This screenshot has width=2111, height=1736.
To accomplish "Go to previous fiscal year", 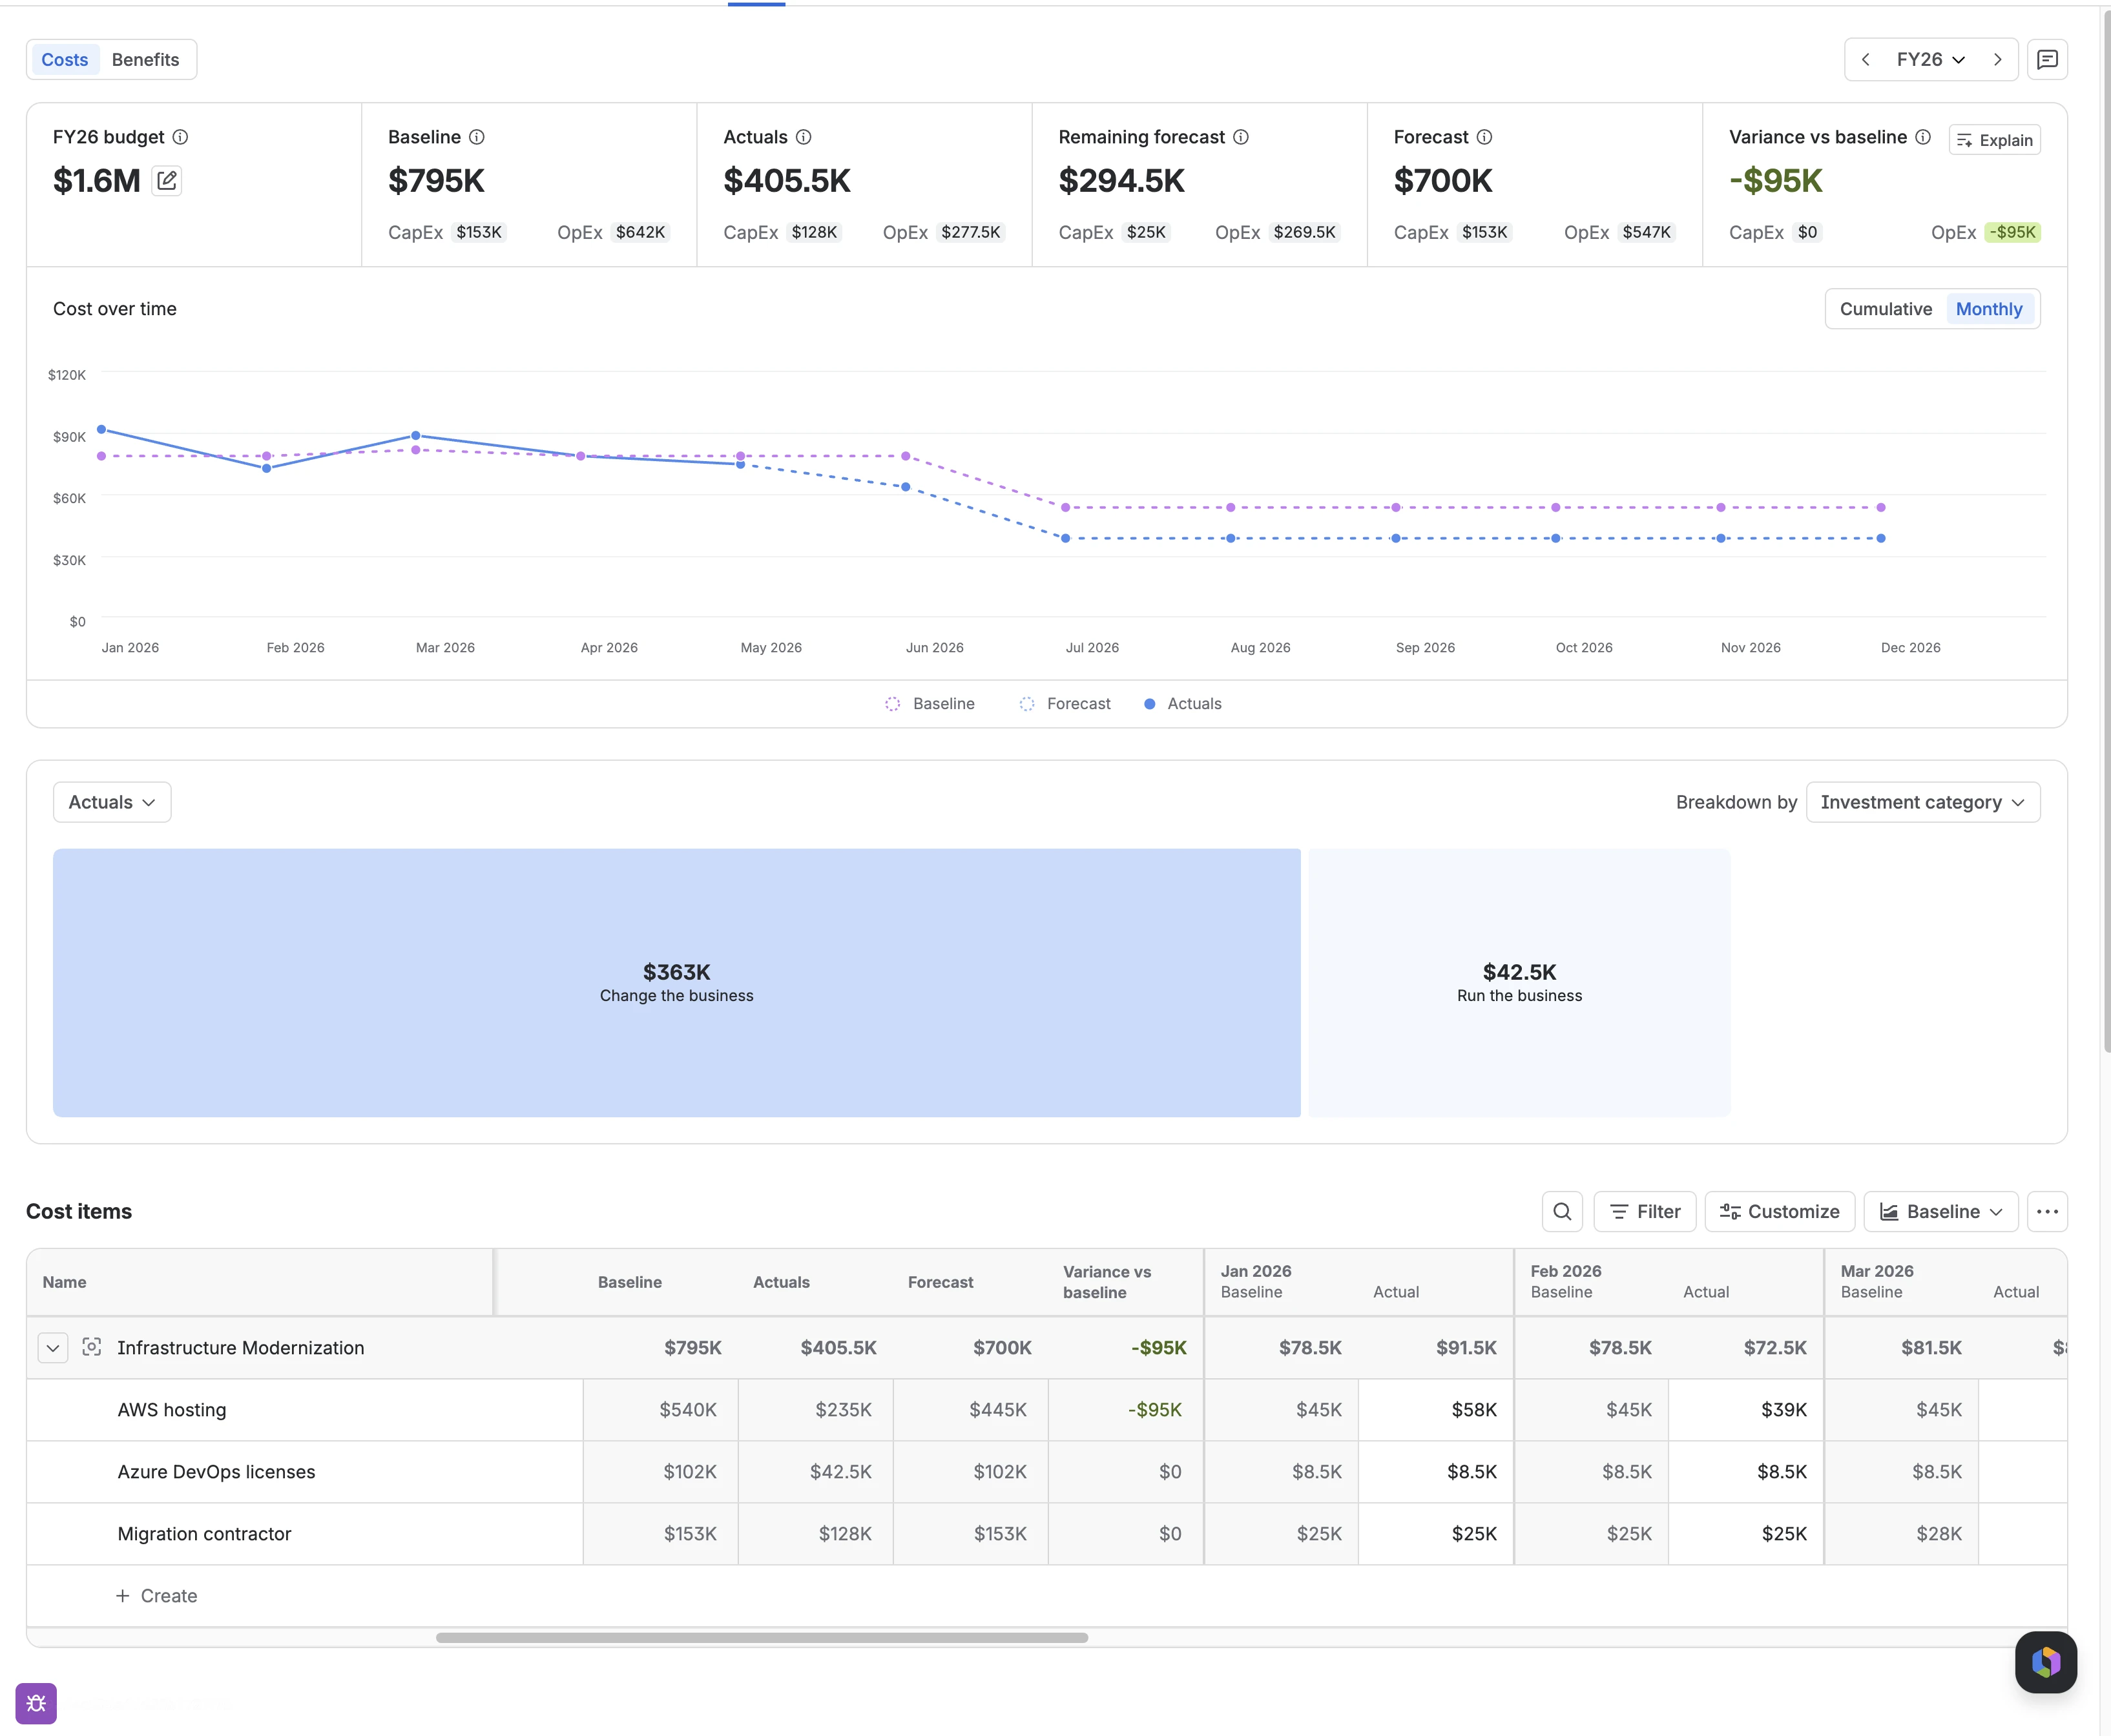I will [x=1866, y=59].
